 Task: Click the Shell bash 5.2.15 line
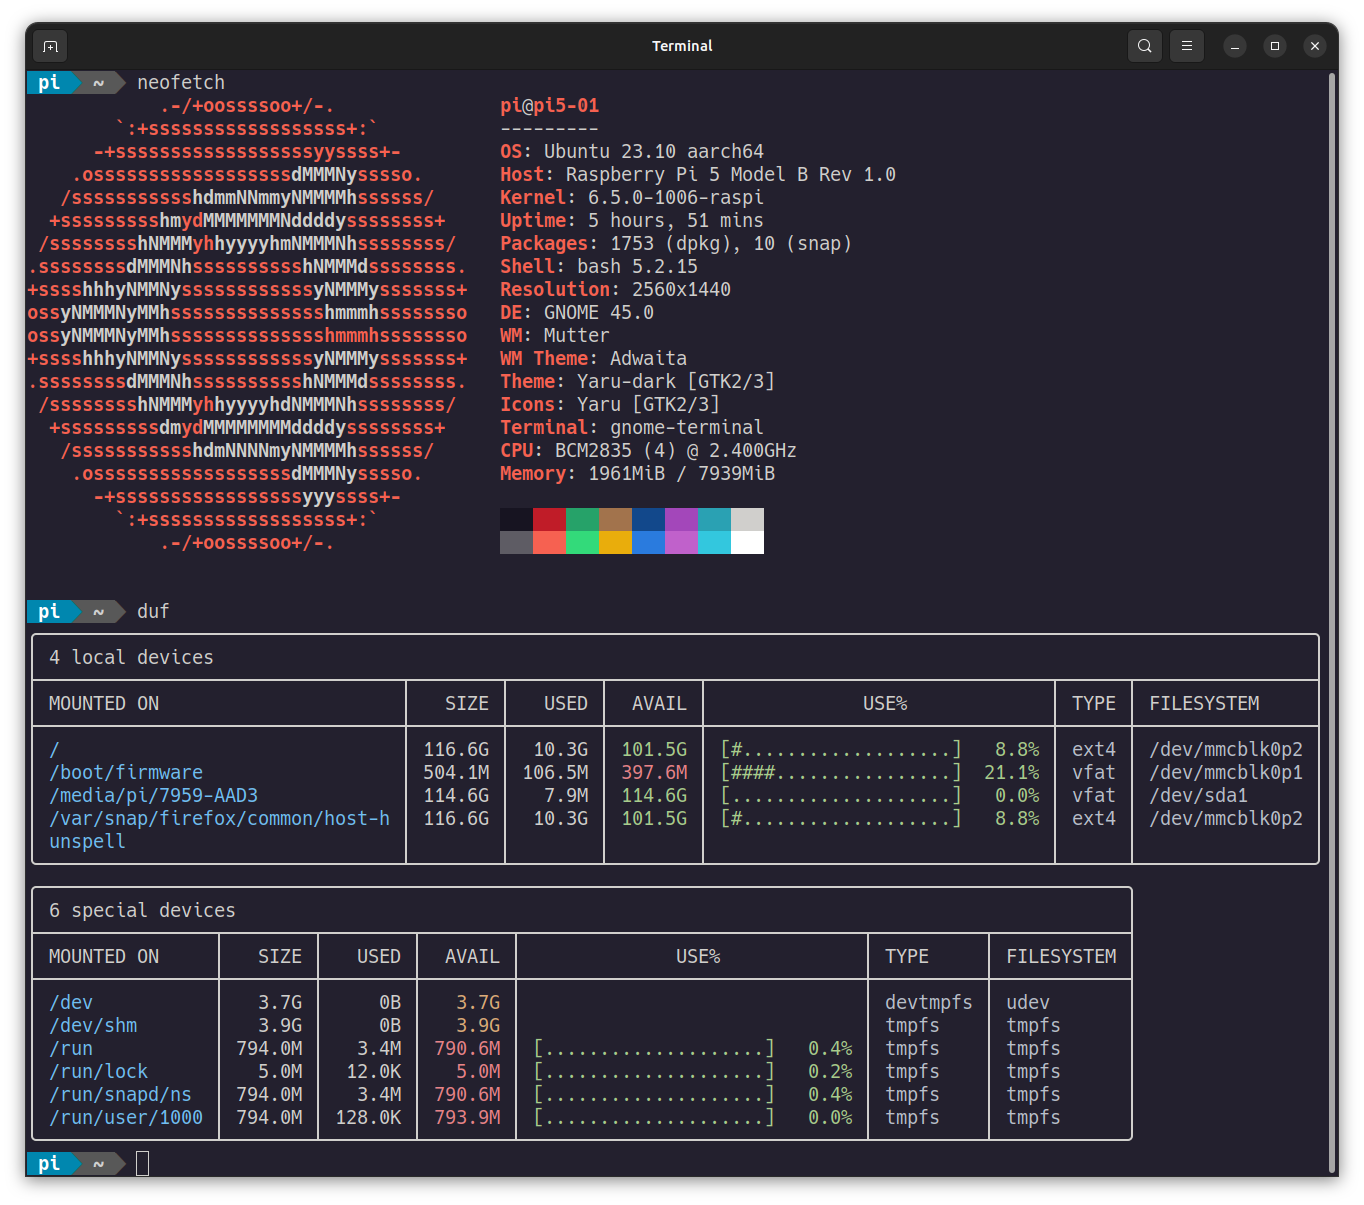[599, 266]
